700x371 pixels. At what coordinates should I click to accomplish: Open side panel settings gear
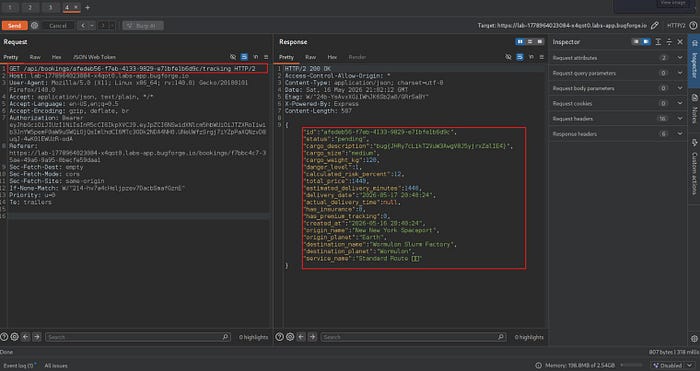[x=694, y=338]
